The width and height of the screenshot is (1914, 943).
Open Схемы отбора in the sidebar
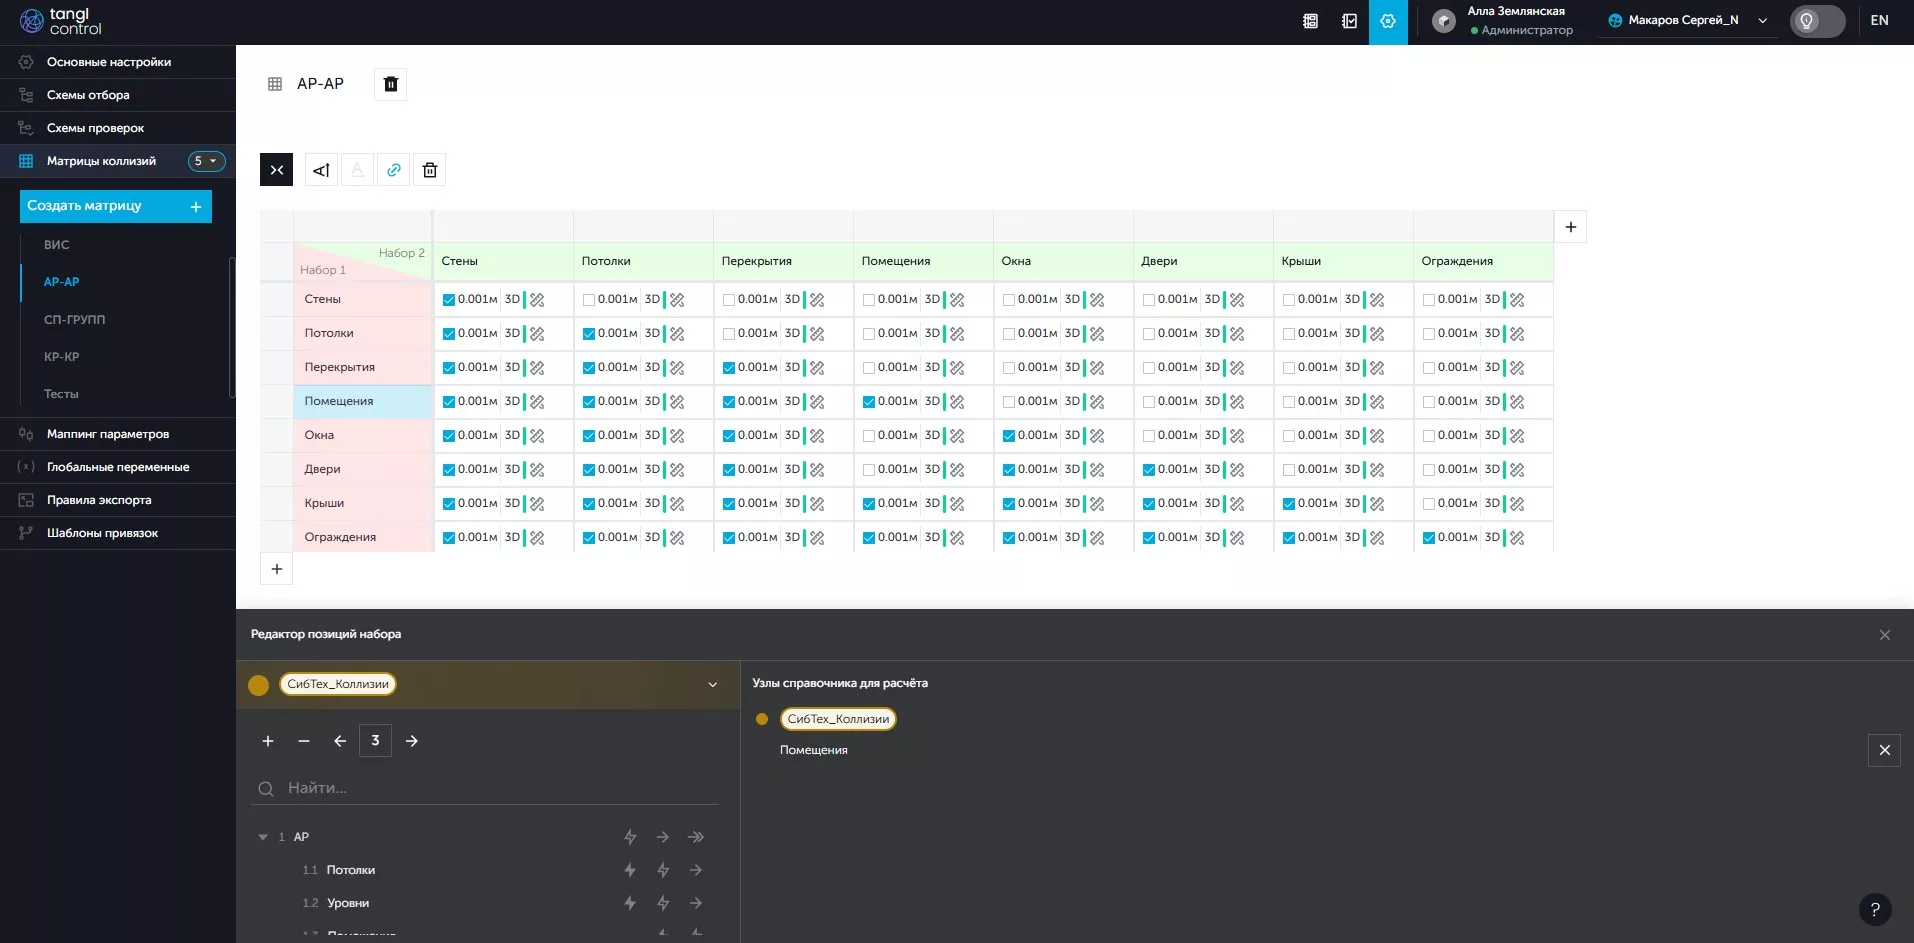[88, 95]
